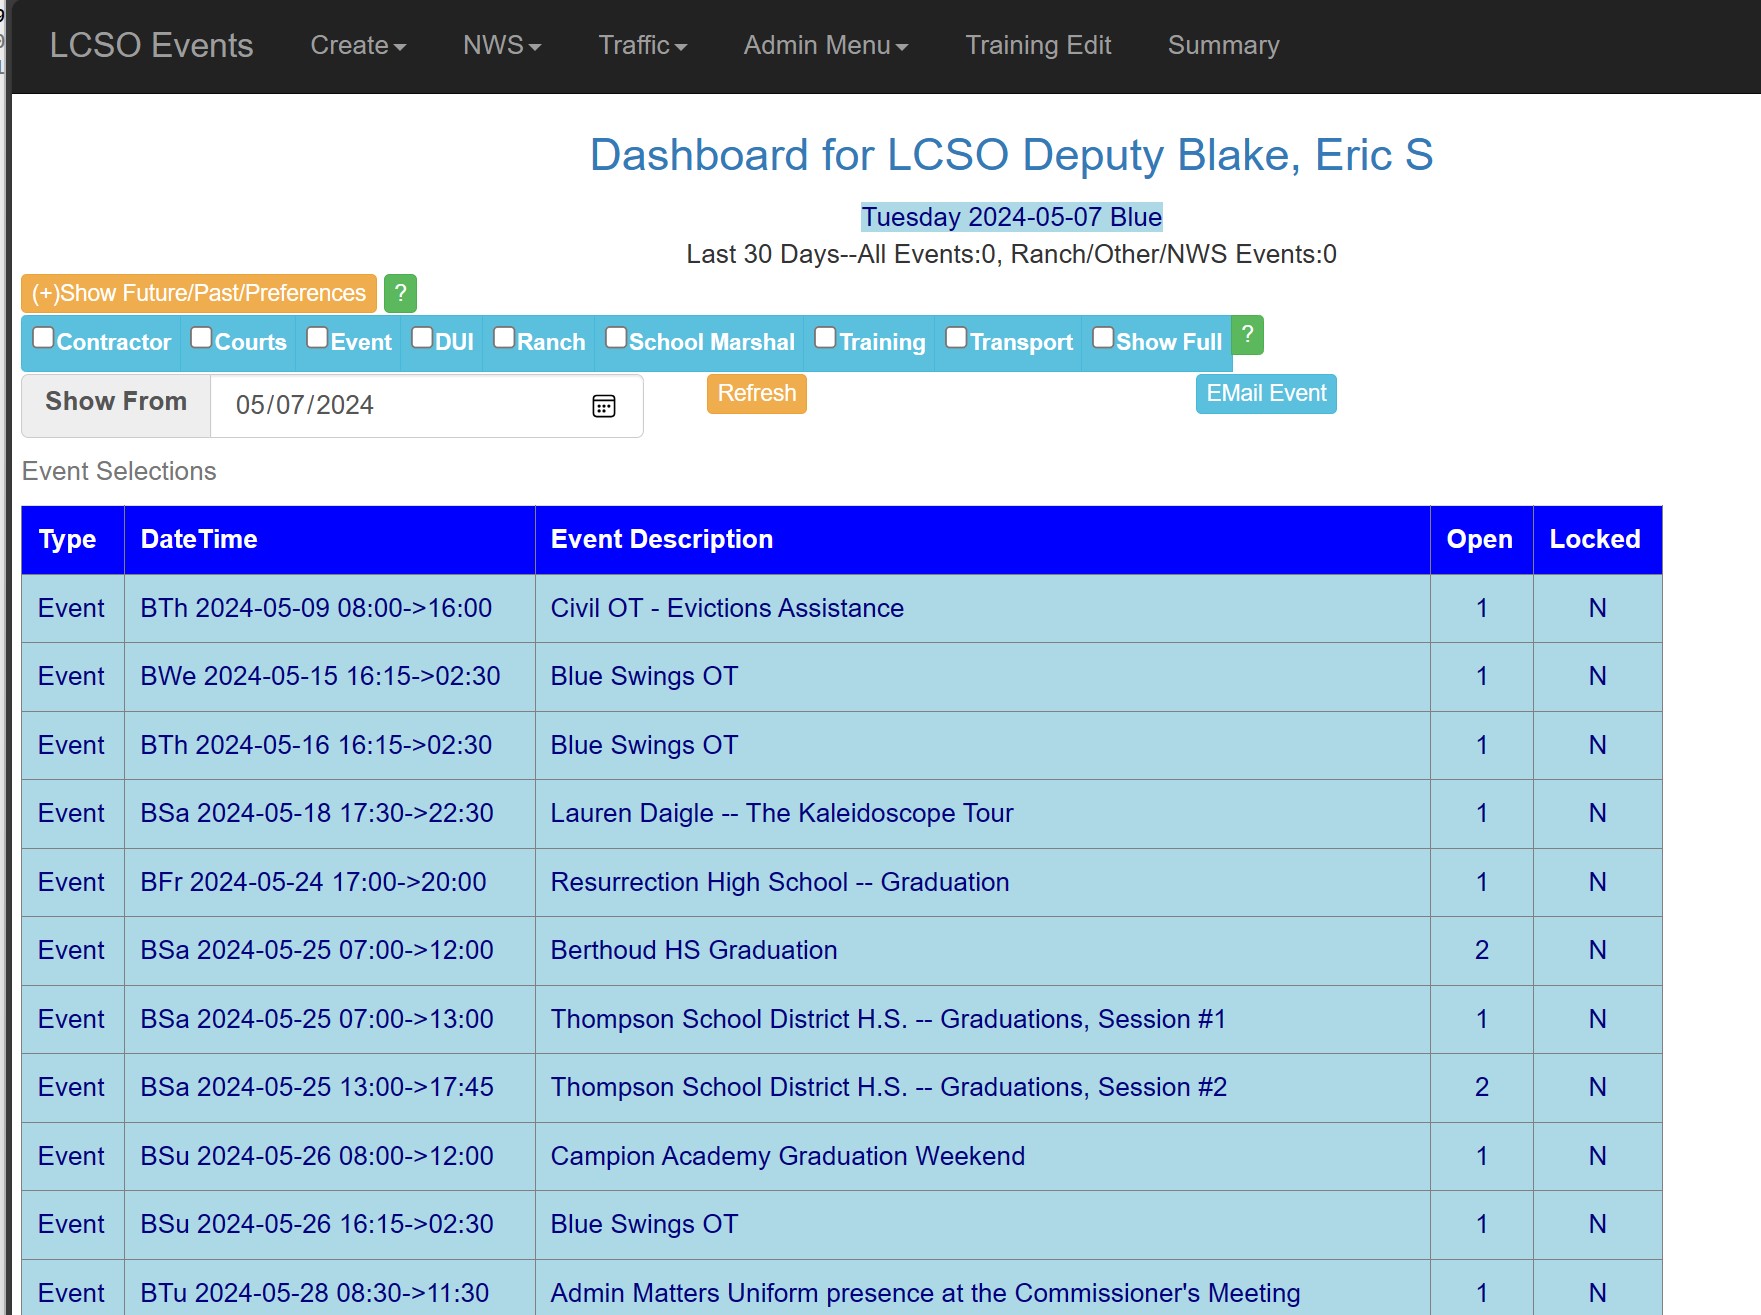Enable the Contractor checkbox

[x=43, y=338]
